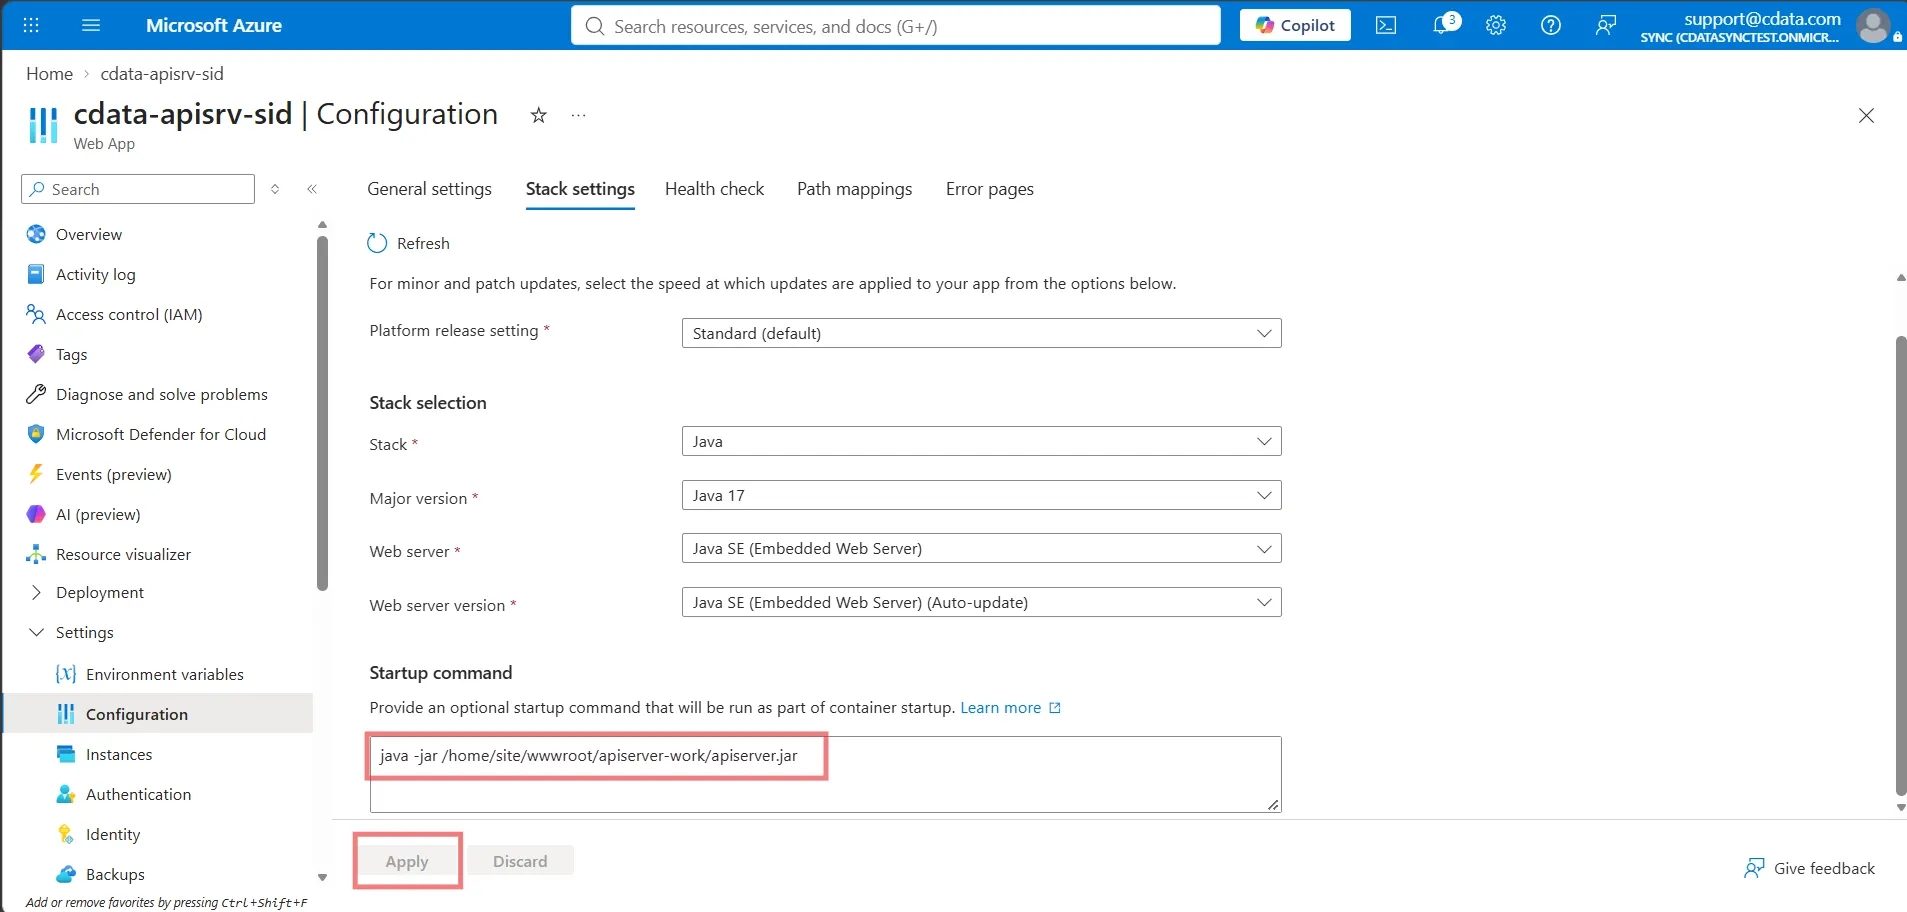Favorite this page with the star icon
Viewport: 1907px width, 912px height.
click(x=538, y=115)
